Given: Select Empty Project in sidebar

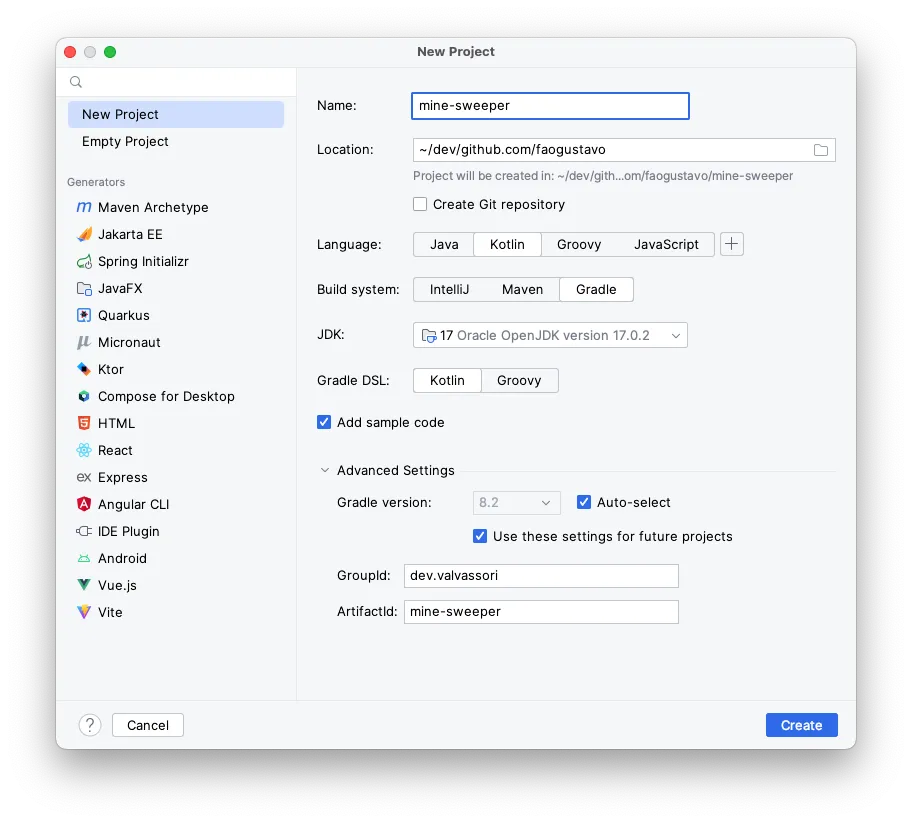Looking at the screenshot, I should click(x=176, y=141).
